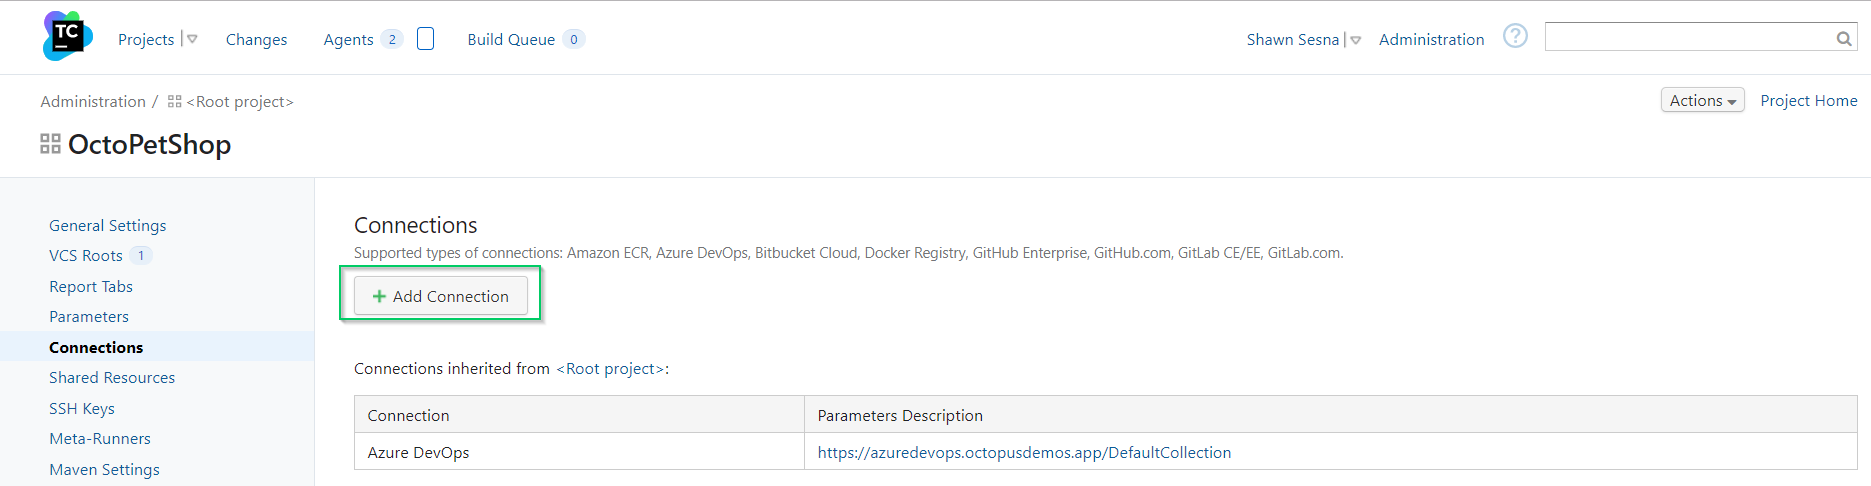Open the Changes page

(x=256, y=40)
